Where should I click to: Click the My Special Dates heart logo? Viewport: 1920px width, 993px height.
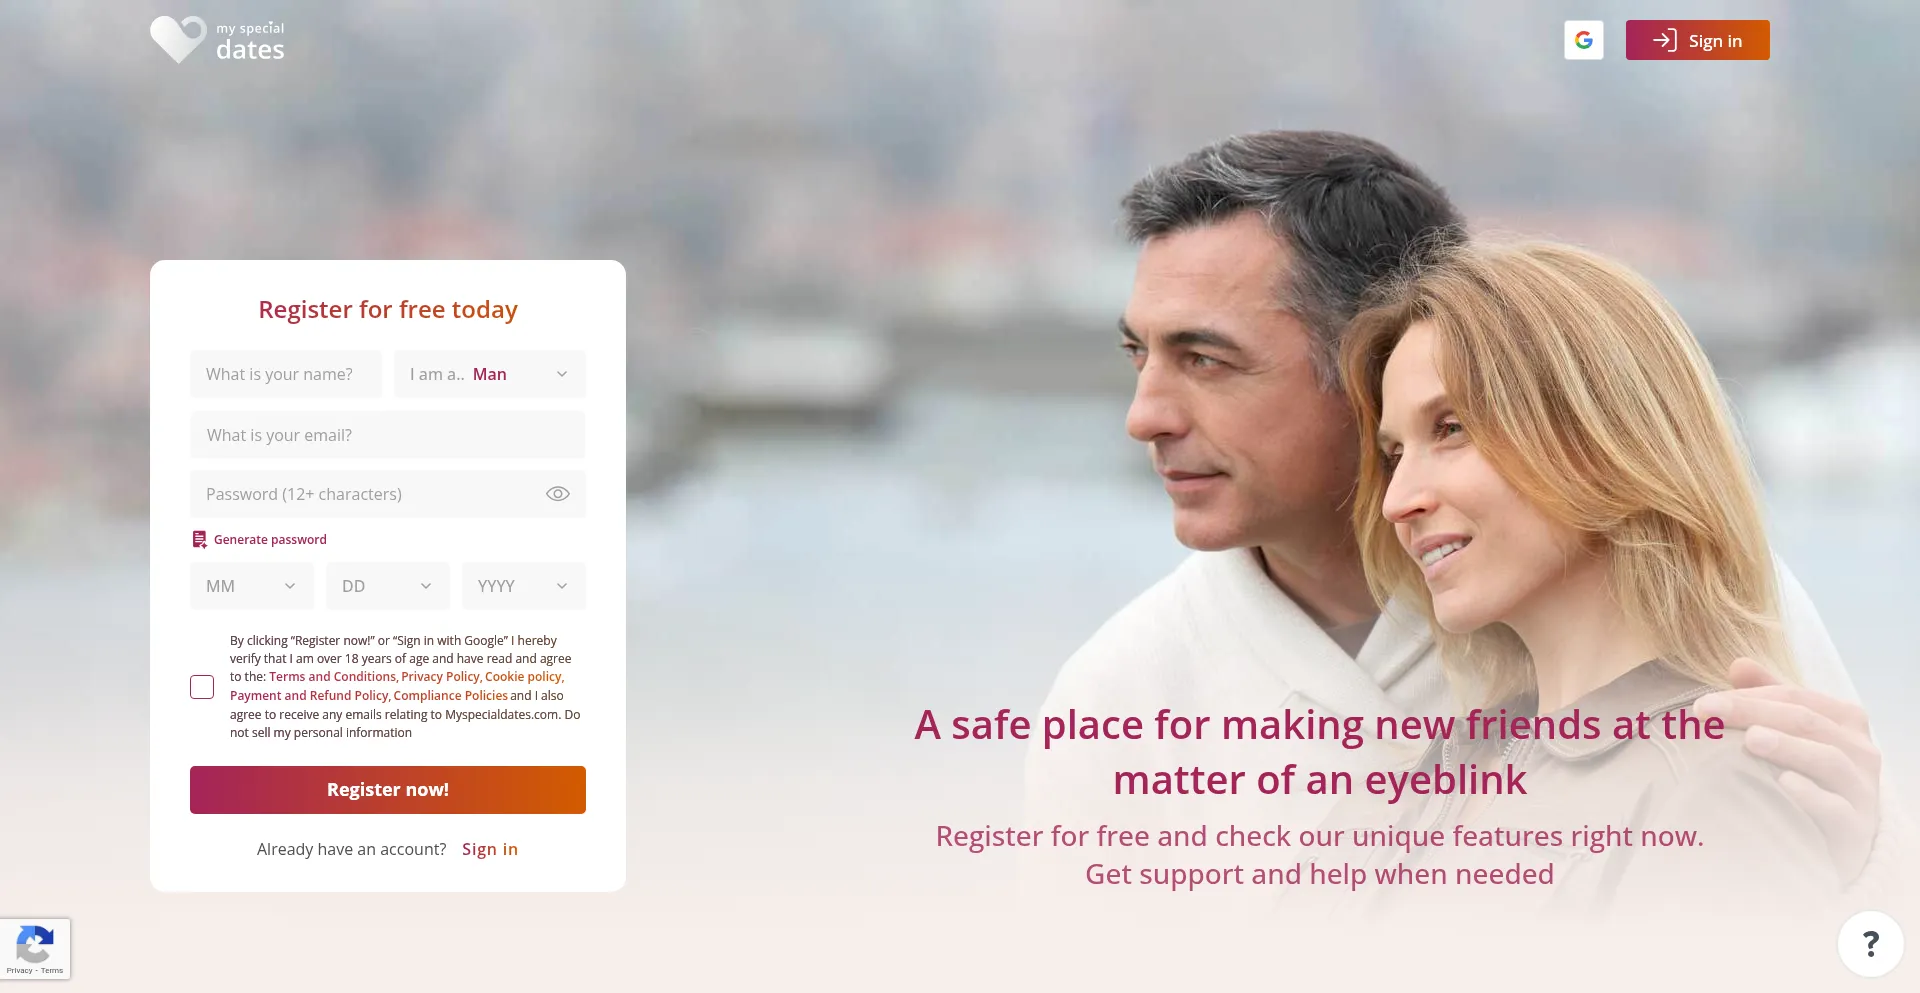click(x=178, y=40)
